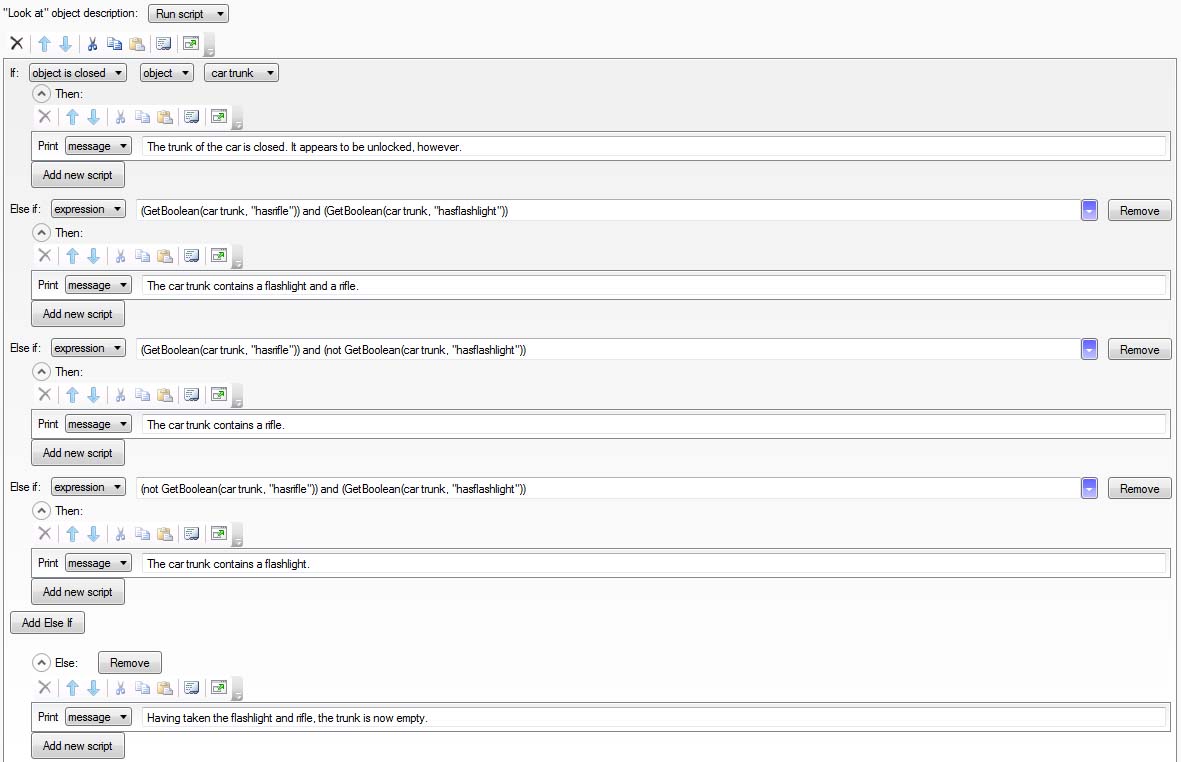This screenshot has height=762, width=1181.
Task: Click the "trunk is now empty" message field
Action: coord(654,717)
